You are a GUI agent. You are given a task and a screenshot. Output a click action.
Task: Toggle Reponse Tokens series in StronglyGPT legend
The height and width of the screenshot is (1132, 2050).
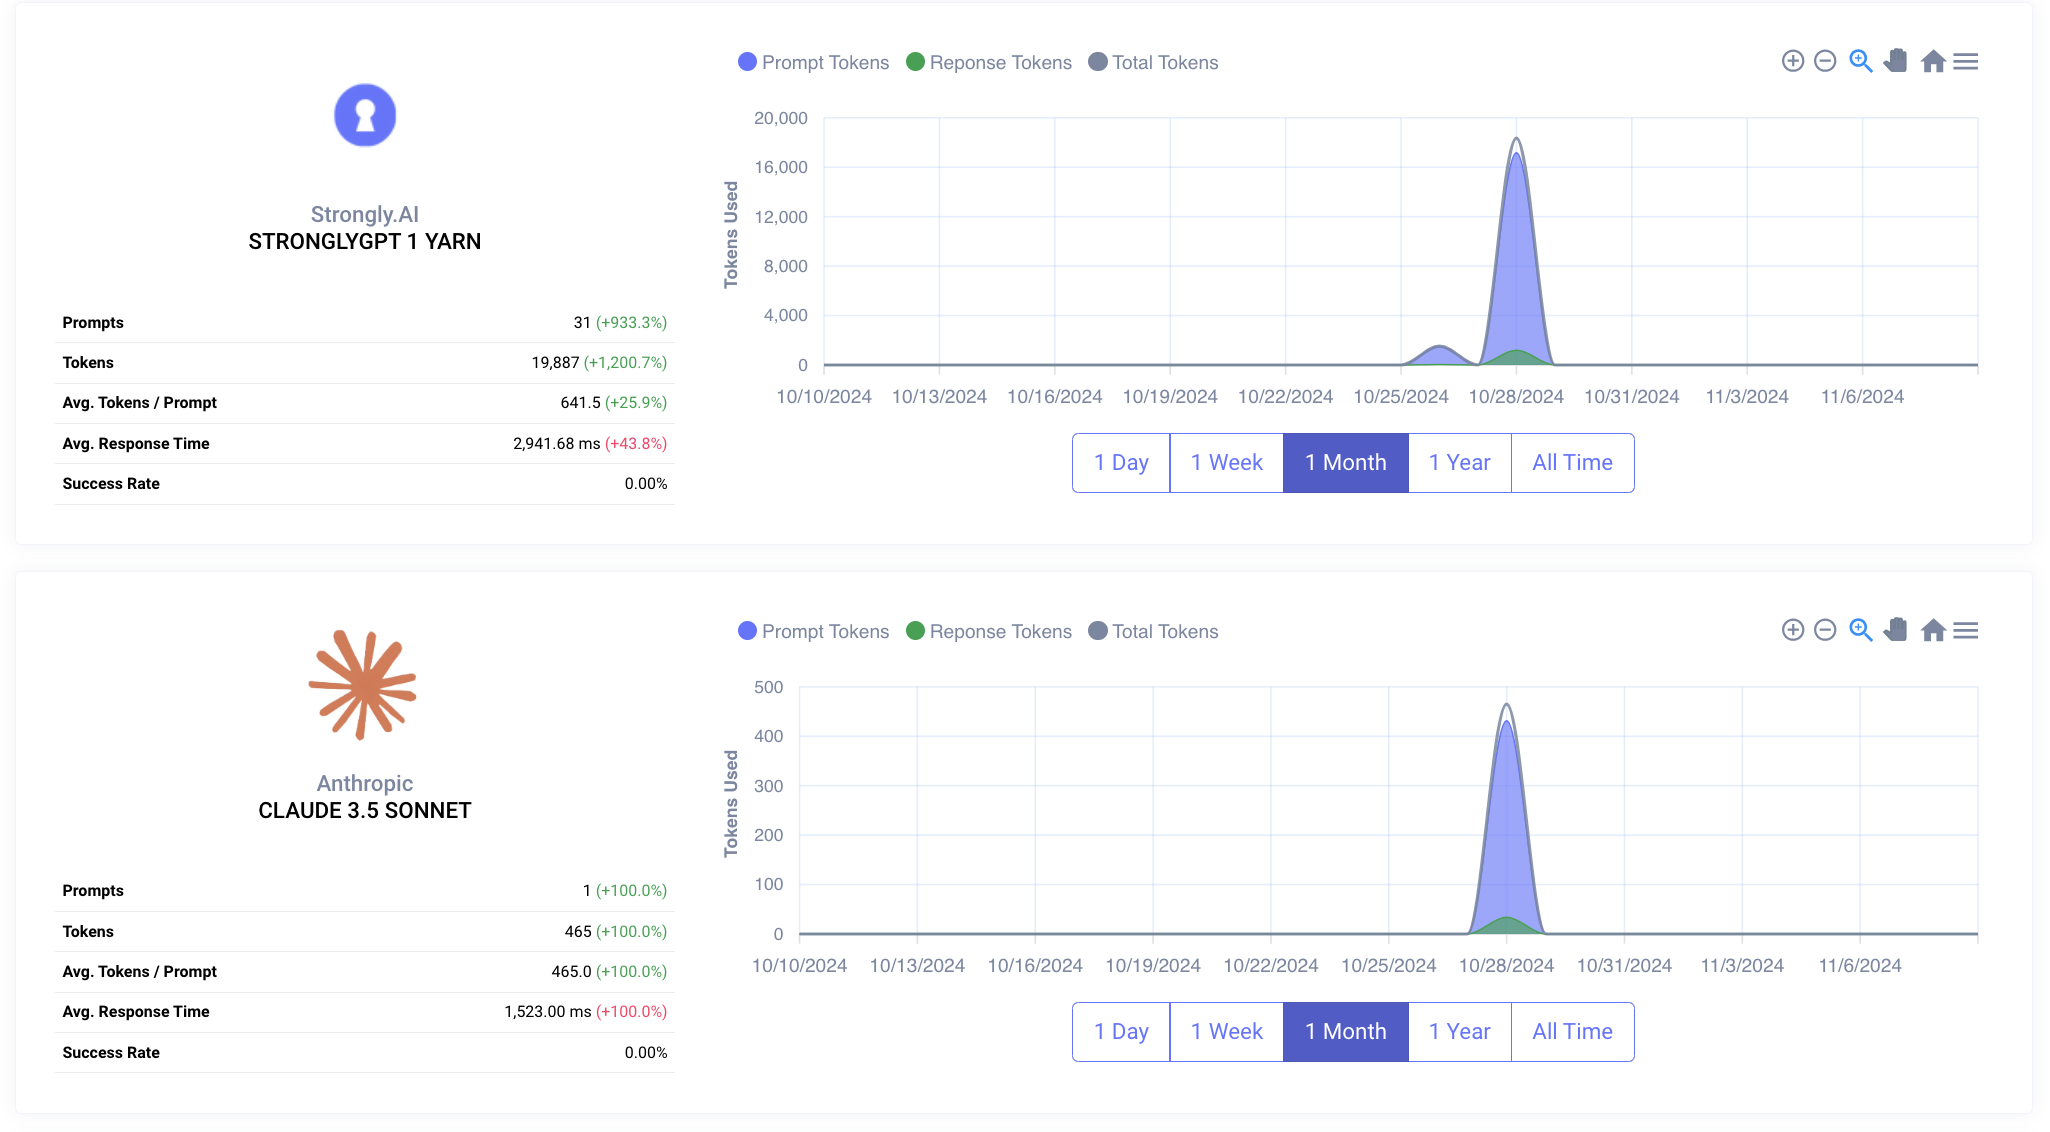[x=989, y=62]
